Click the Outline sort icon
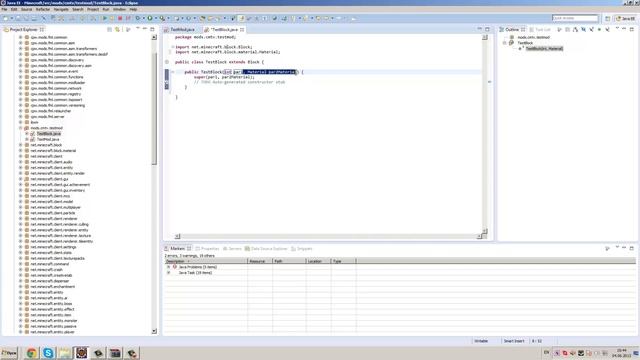Image resolution: width=640 pixels, height=360 pixels. click(575, 29)
